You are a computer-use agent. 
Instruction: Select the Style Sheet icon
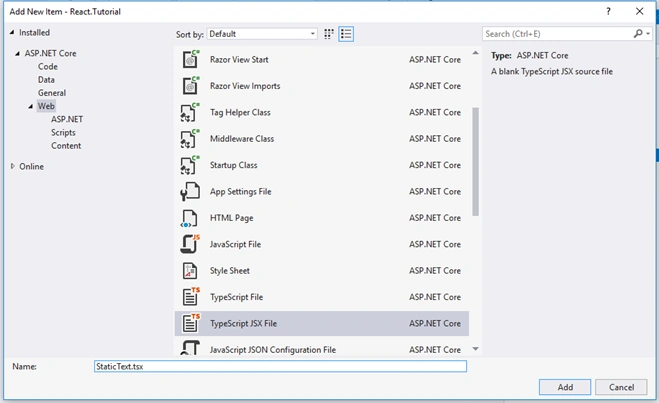pos(190,271)
